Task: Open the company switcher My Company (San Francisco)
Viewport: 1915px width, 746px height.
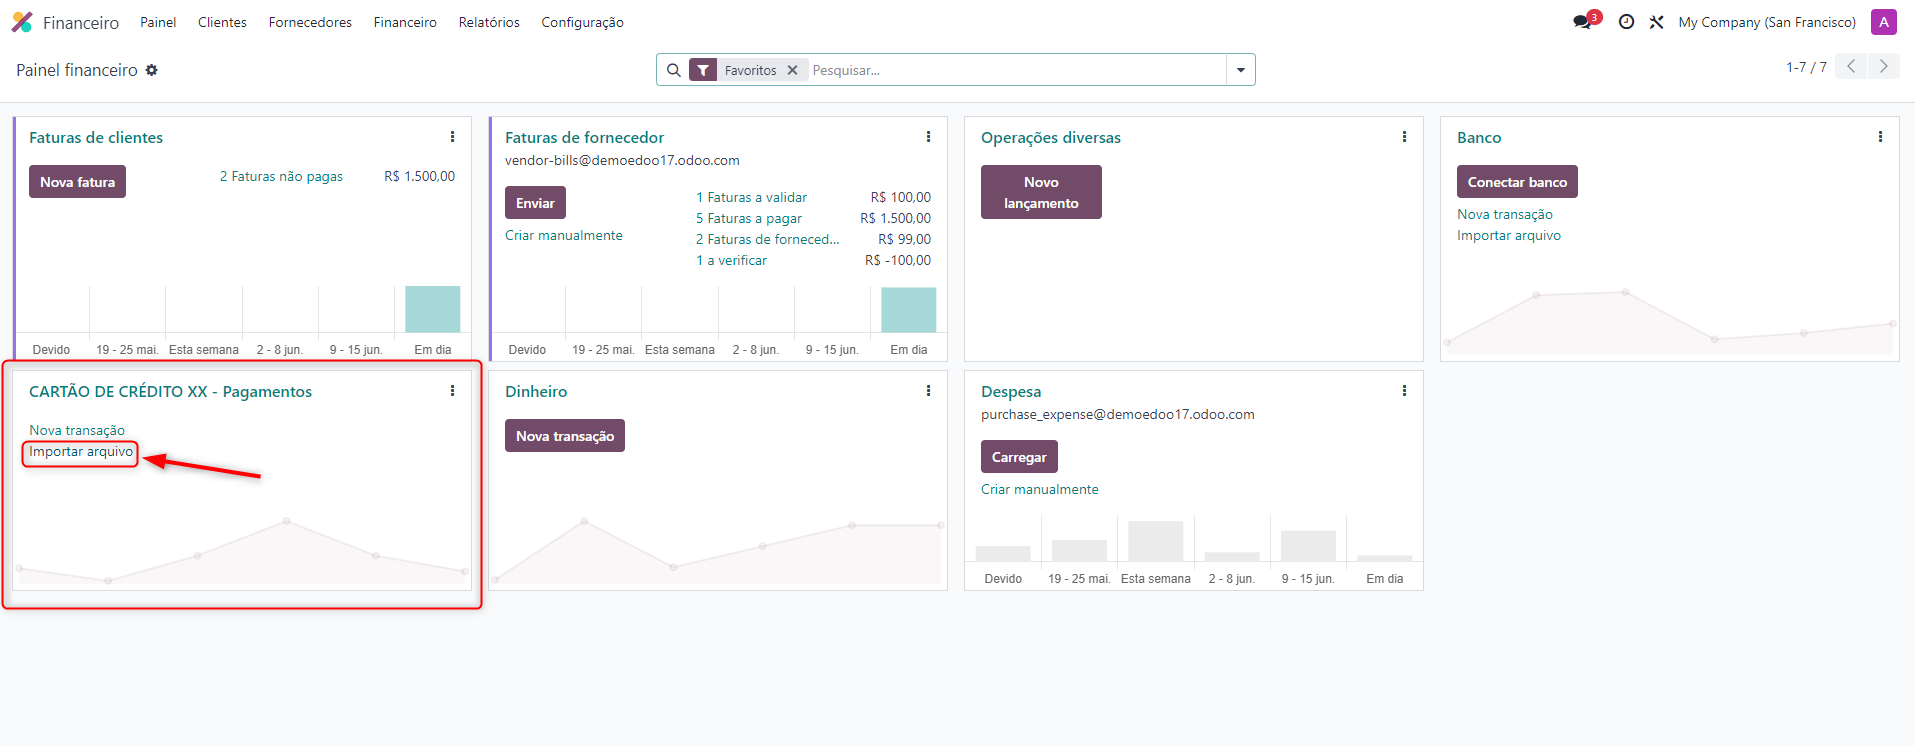Action: pyautogui.click(x=1767, y=22)
